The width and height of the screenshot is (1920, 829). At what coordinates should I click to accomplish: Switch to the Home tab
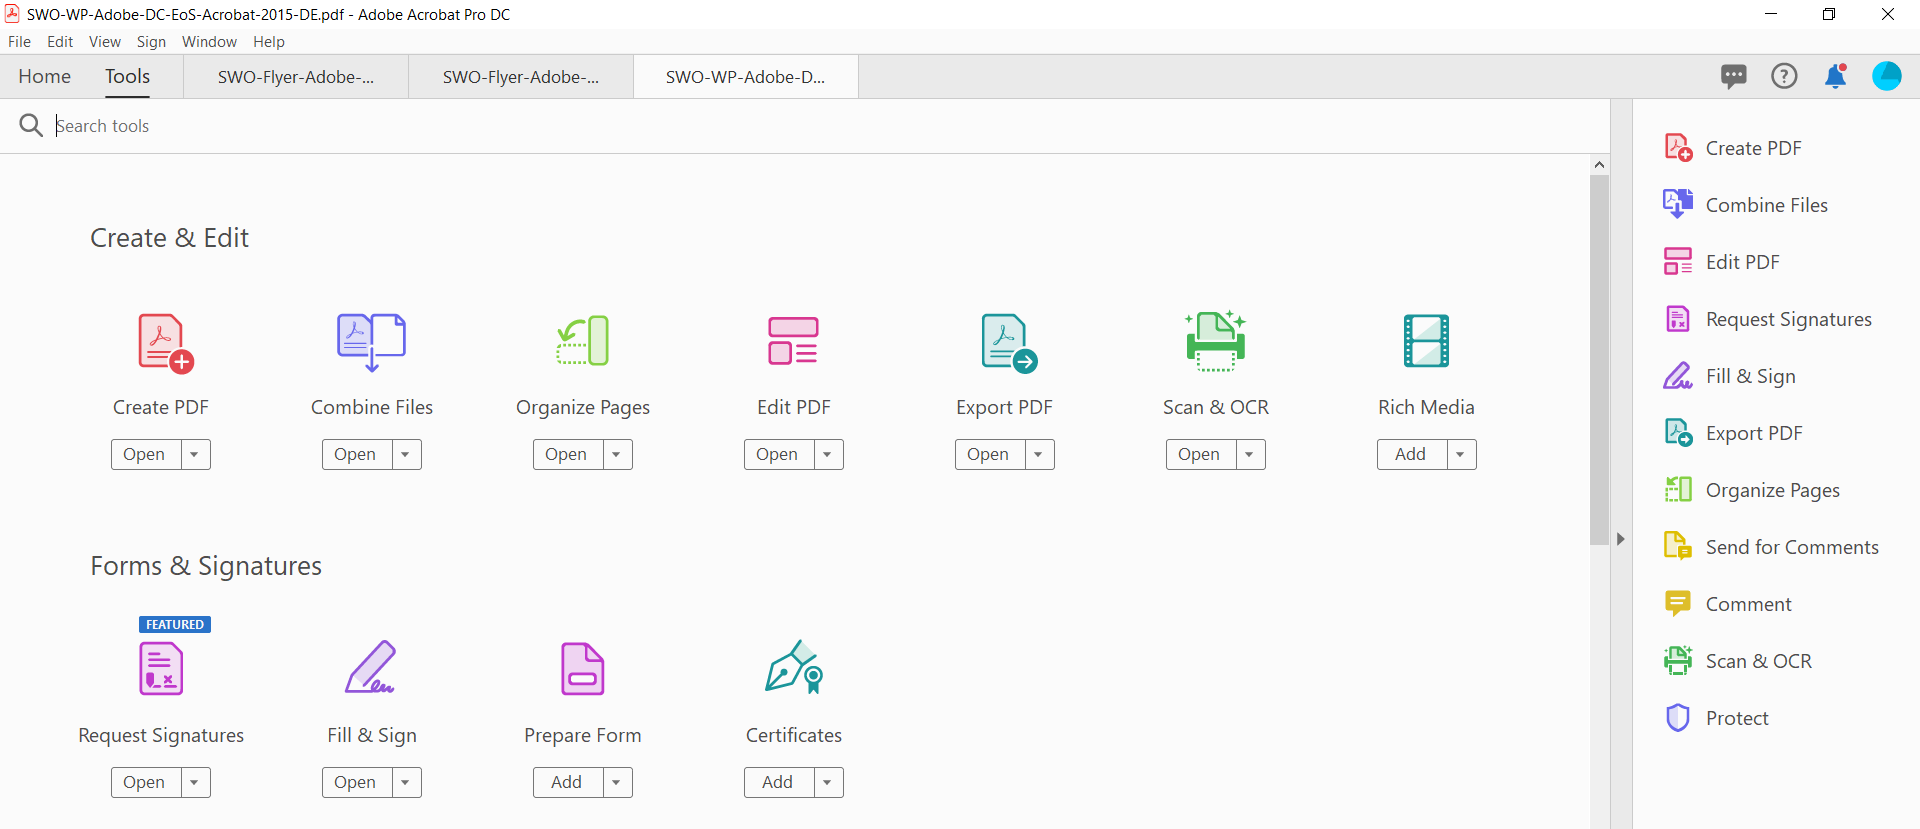[x=45, y=77]
